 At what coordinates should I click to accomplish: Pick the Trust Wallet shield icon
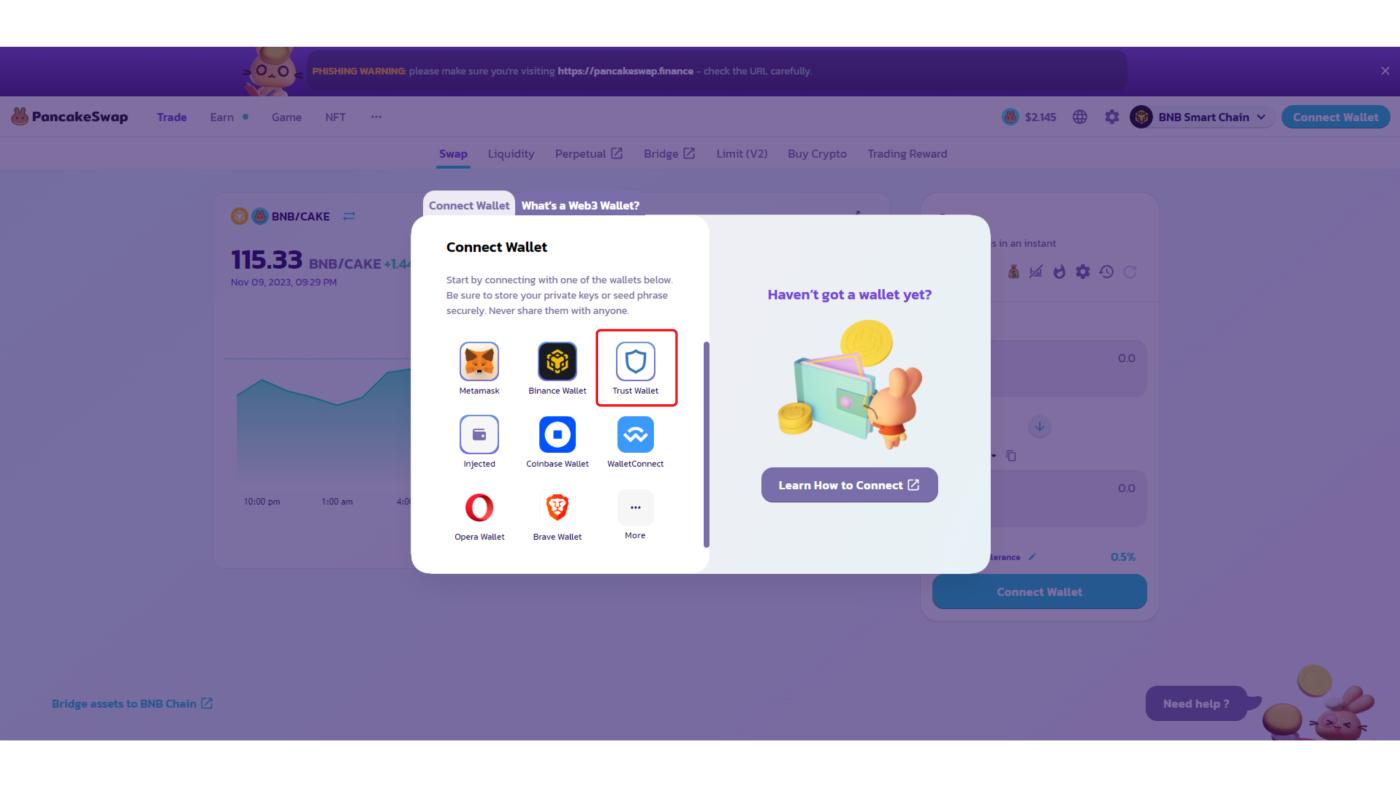[635, 361]
